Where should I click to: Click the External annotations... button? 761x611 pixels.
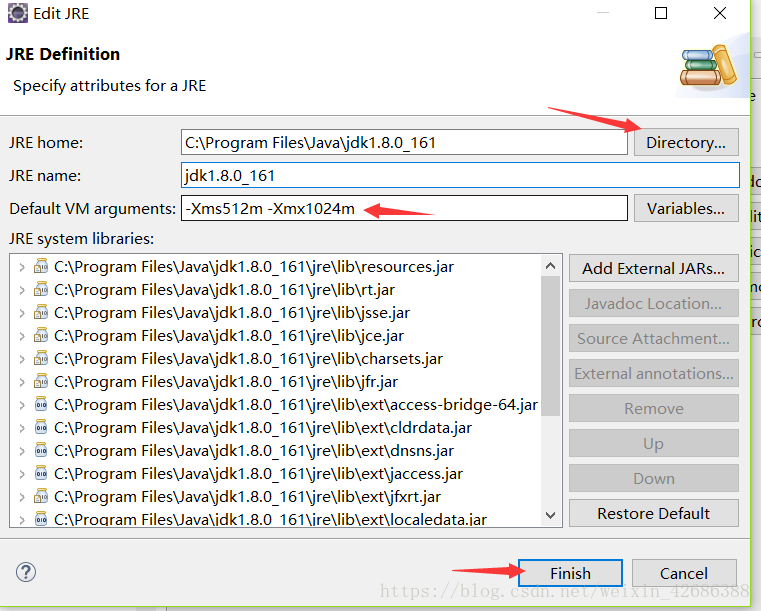click(x=654, y=373)
